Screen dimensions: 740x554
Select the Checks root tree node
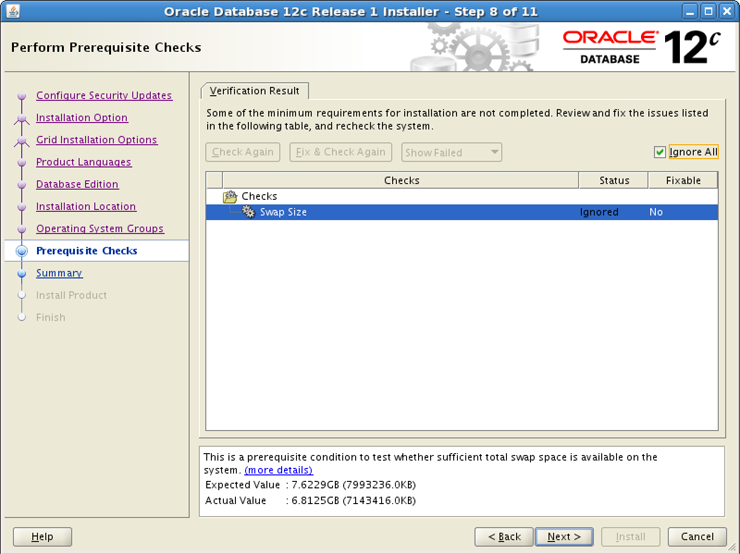tap(259, 196)
